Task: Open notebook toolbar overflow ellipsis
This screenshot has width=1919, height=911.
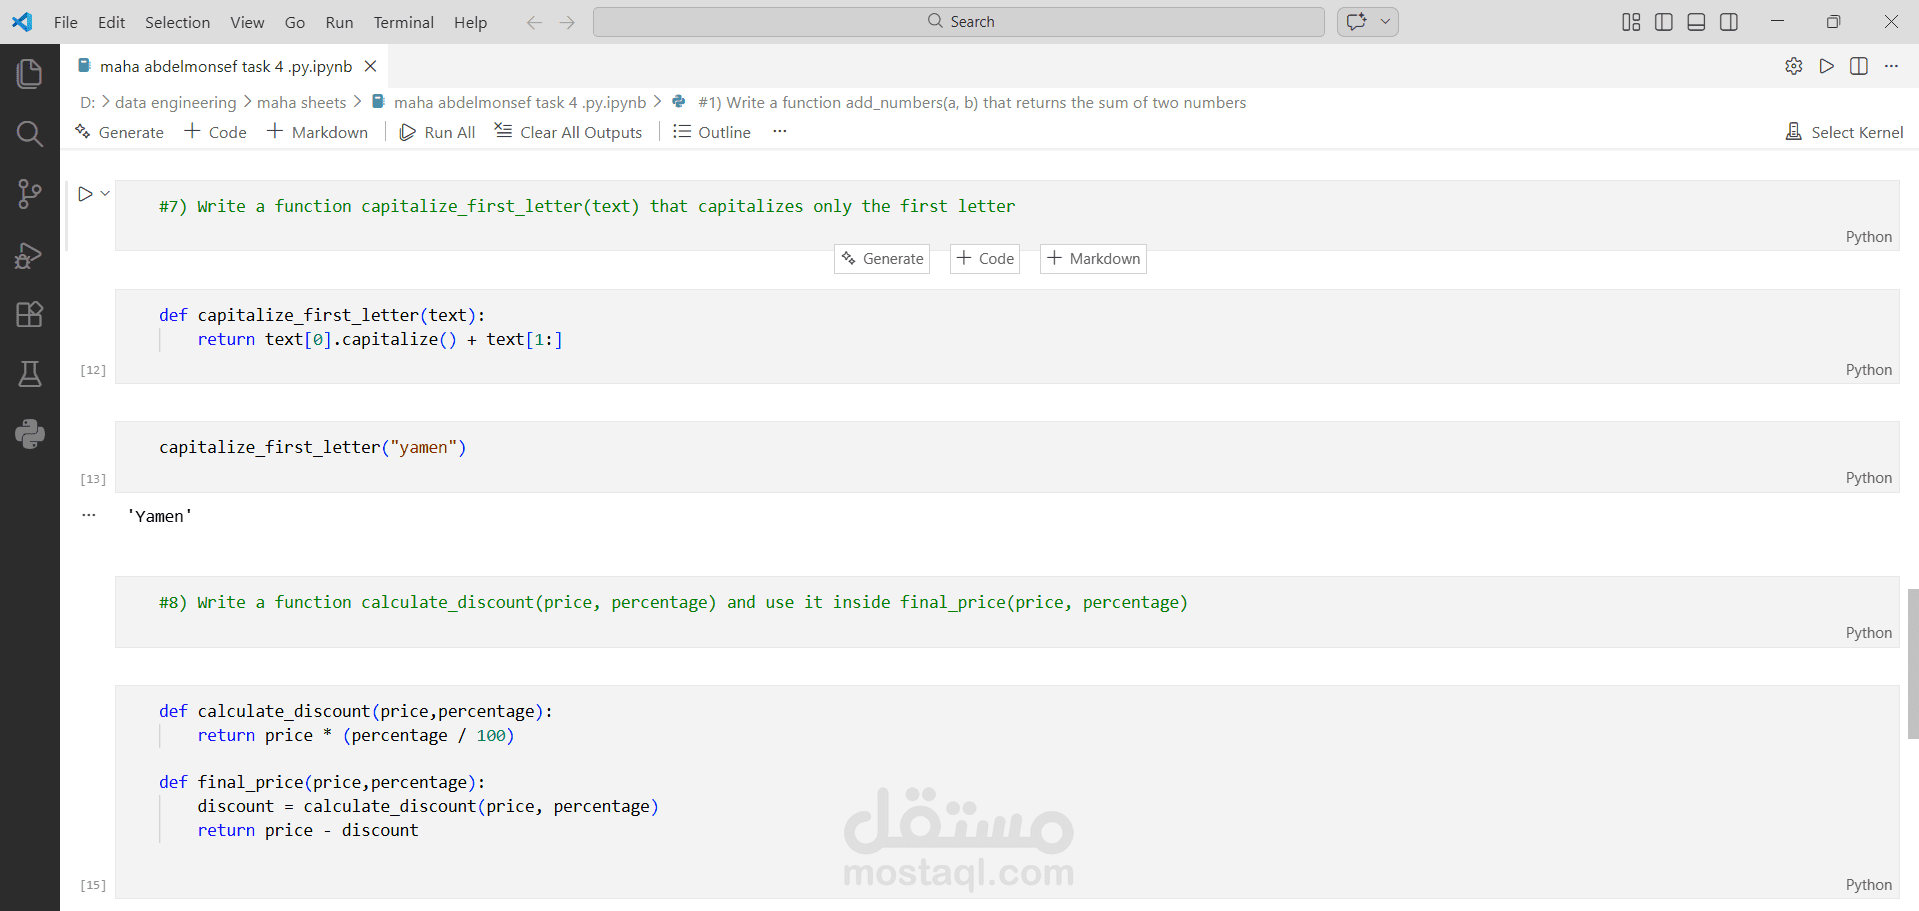Action: (x=780, y=132)
